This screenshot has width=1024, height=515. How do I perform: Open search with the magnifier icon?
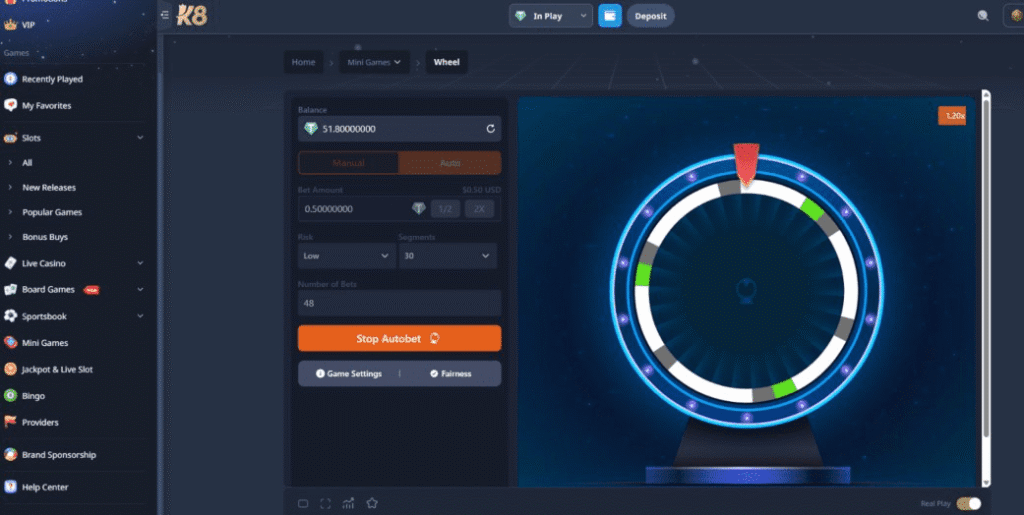[x=983, y=16]
